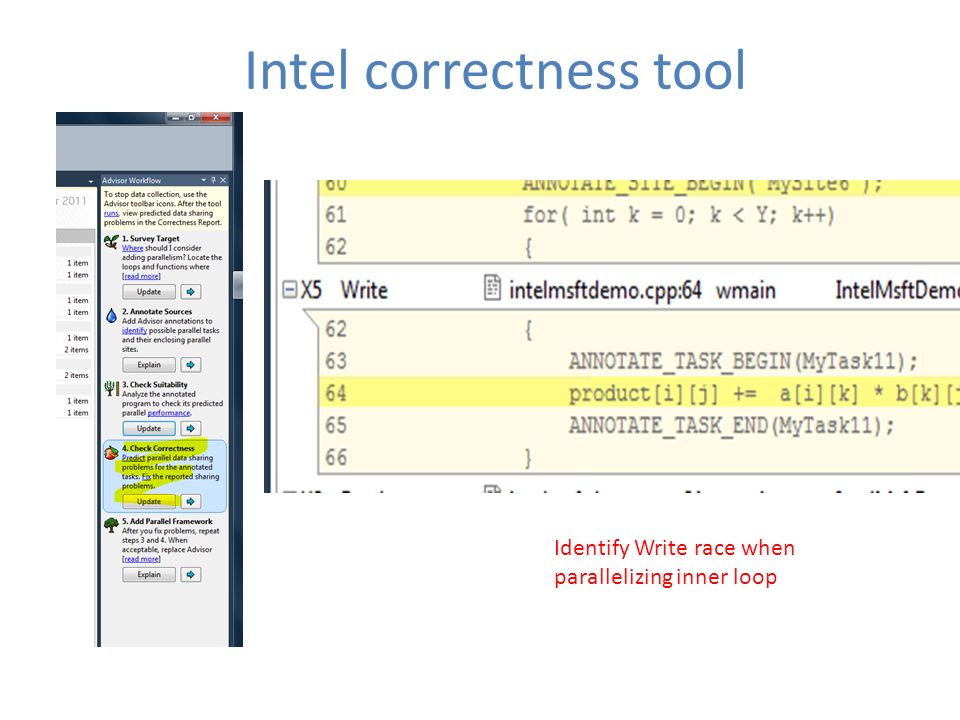The image size is (960, 720).
Task: Click the Check Correctness apple icon
Action: pos(111,453)
